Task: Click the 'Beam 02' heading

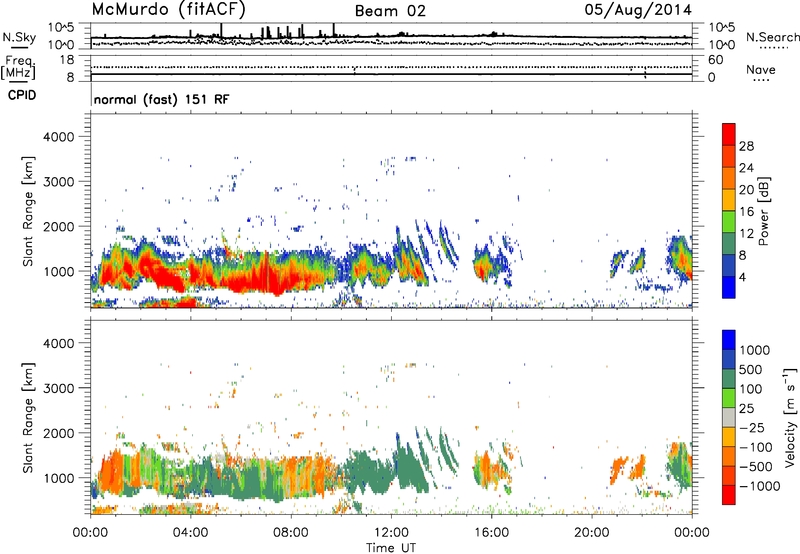Action: pyautogui.click(x=390, y=11)
